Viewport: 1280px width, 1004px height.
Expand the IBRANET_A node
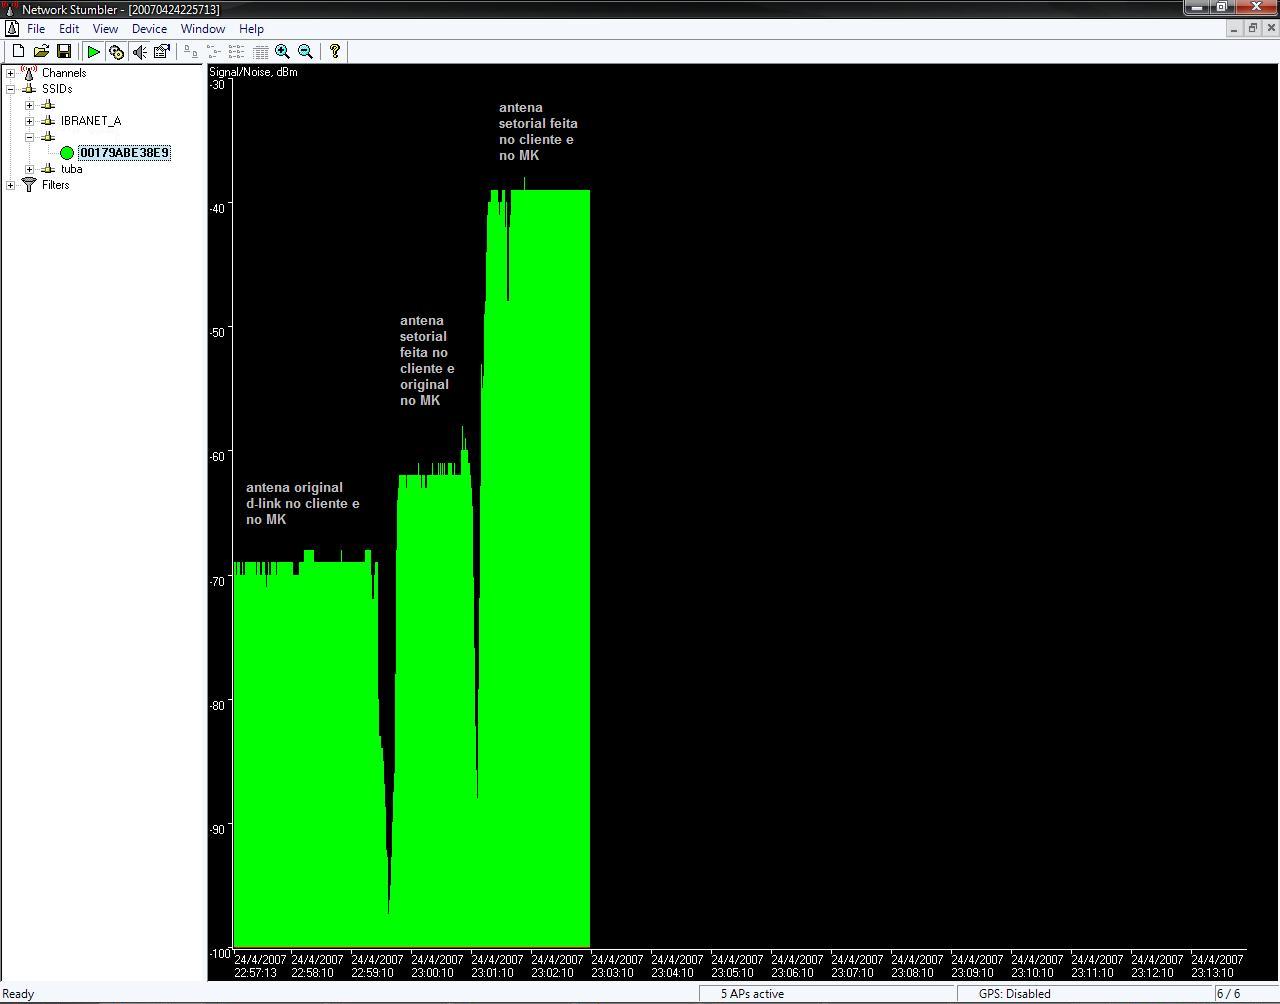pyautogui.click(x=29, y=120)
